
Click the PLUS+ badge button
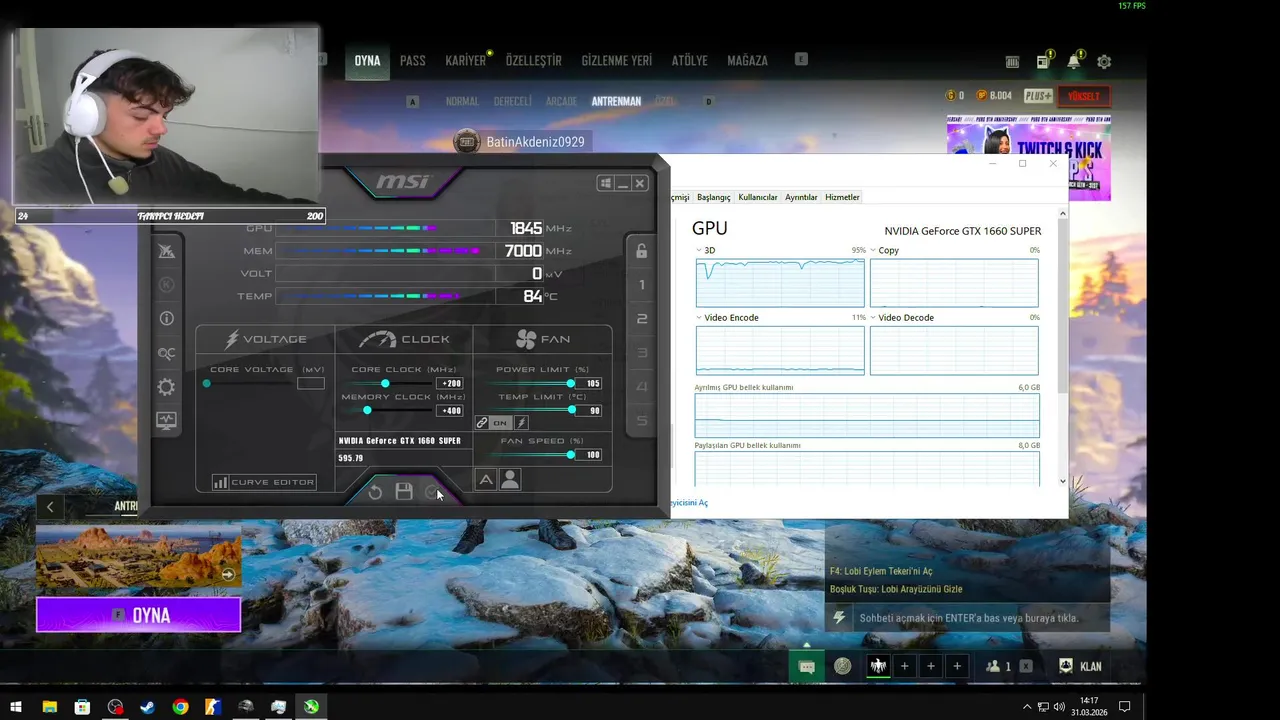1038,96
